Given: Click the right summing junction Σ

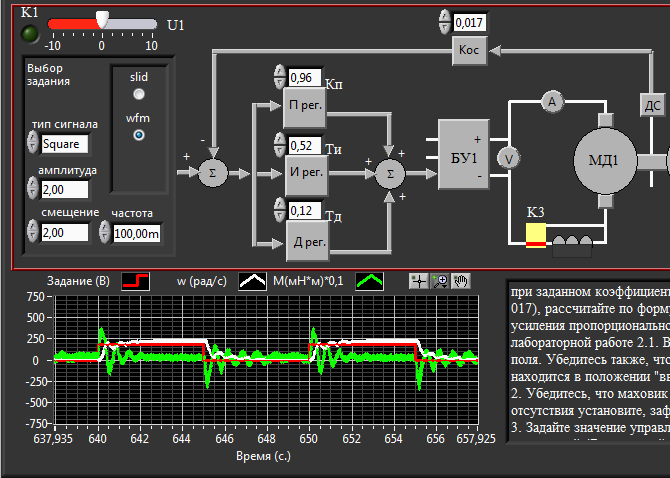Looking at the screenshot, I should [x=390, y=174].
